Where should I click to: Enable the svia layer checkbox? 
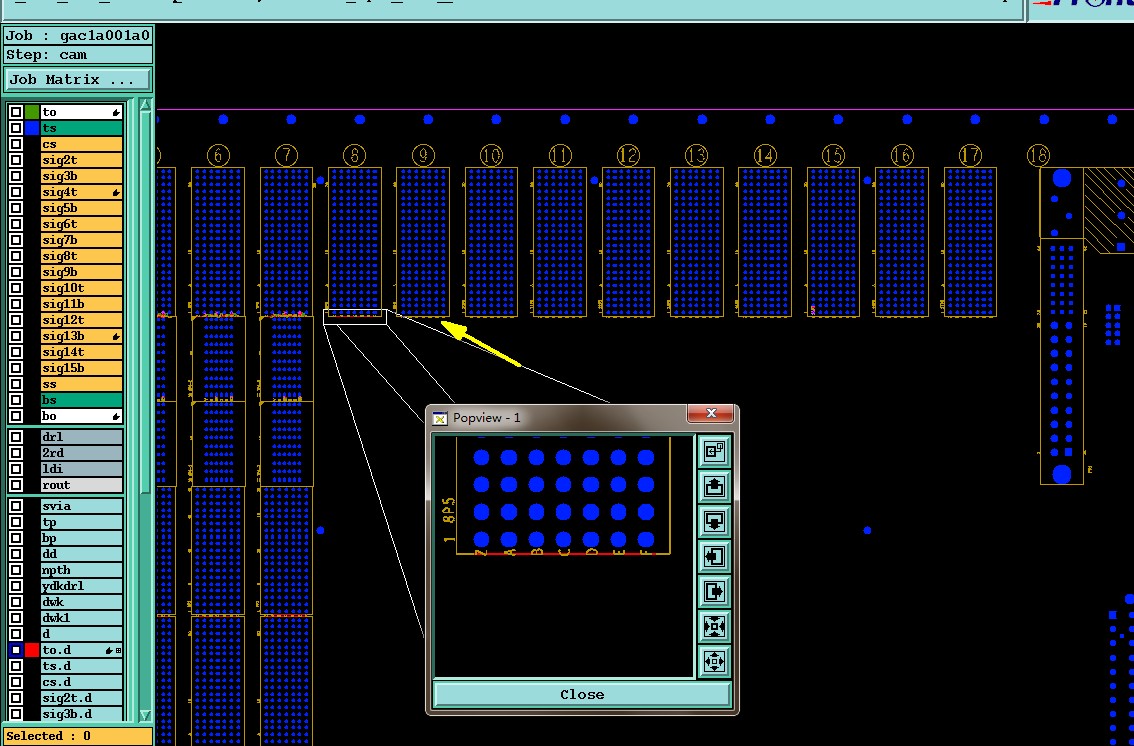pos(16,506)
